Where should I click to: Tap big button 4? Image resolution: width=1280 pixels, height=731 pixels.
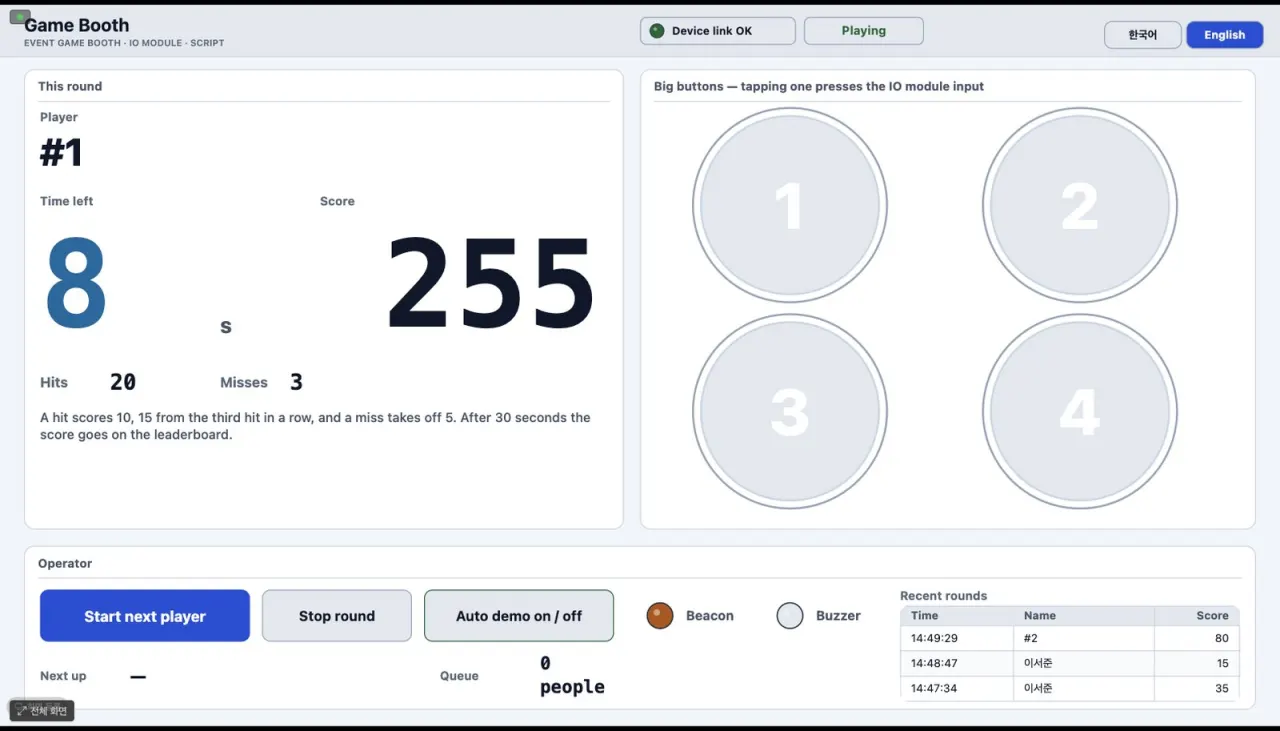coord(1079,411)
